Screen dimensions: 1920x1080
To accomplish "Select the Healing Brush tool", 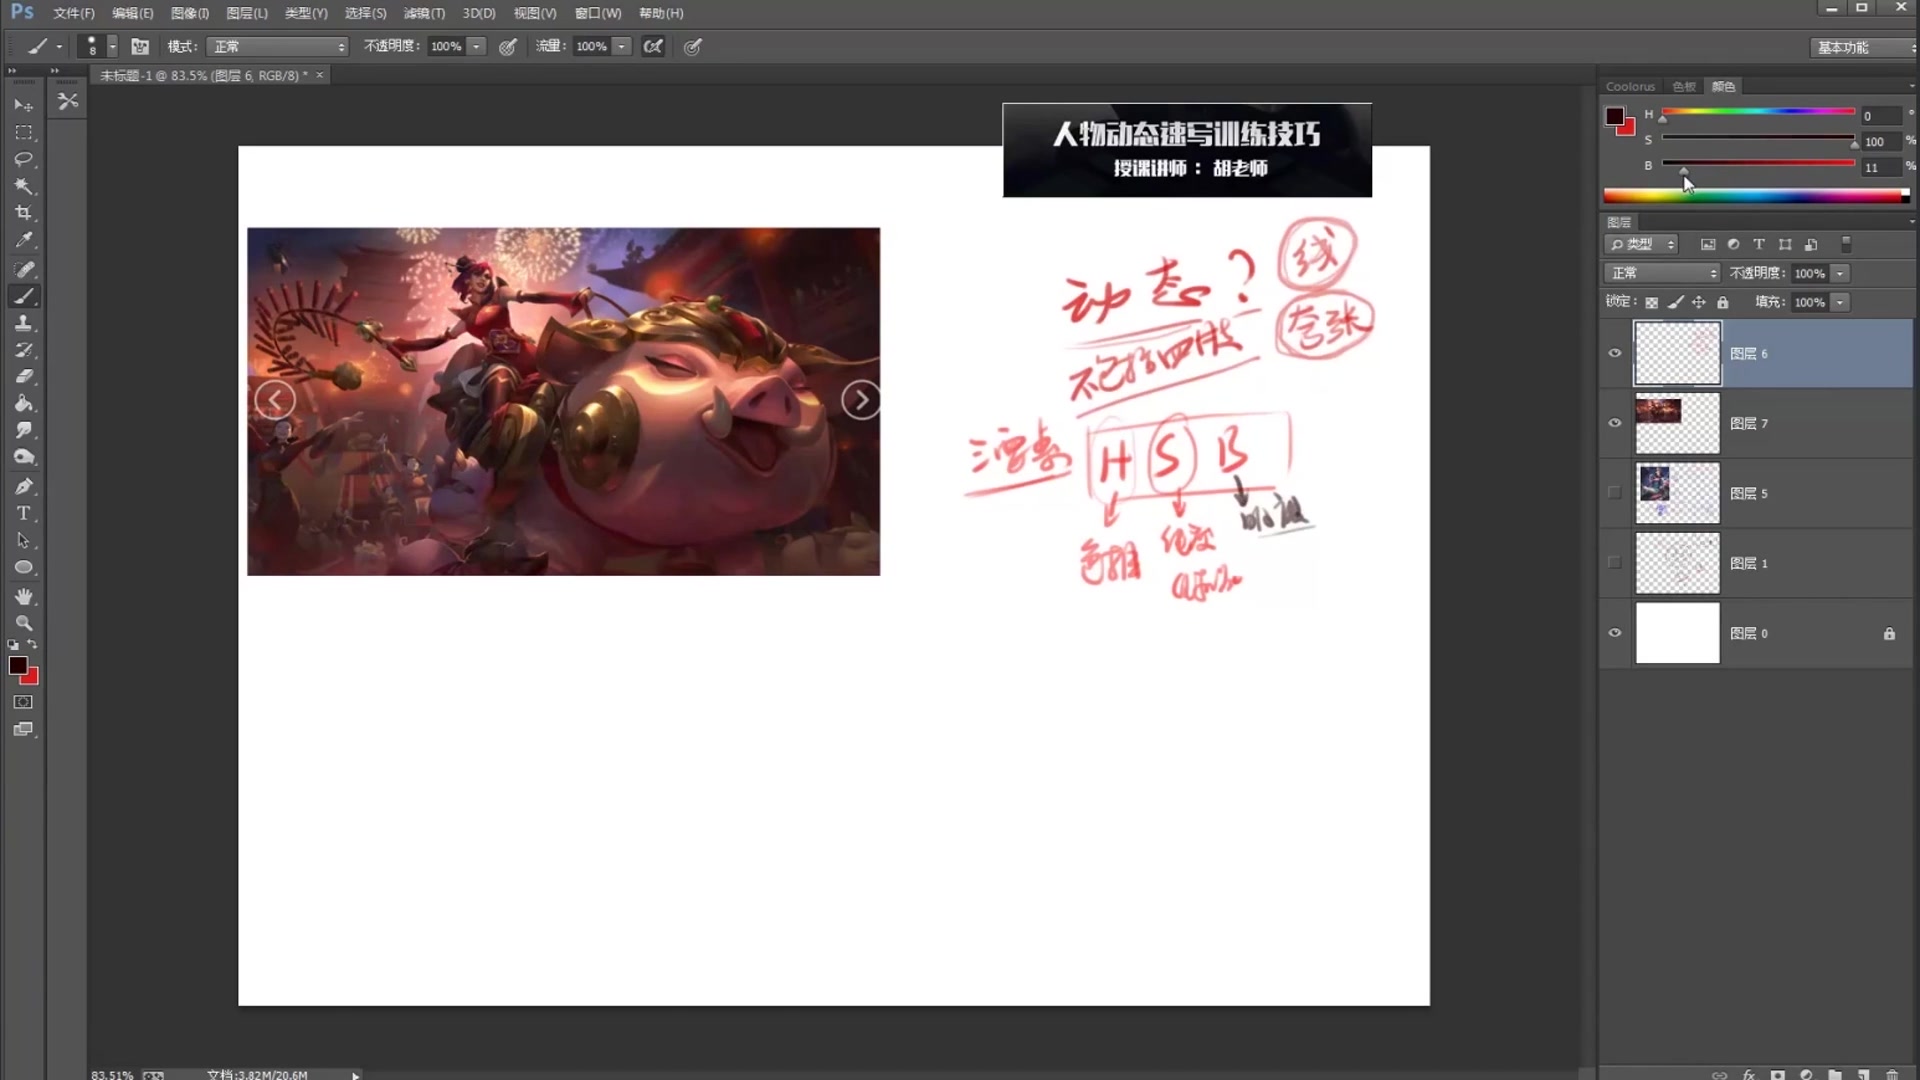I will click(x=23, y=269).
